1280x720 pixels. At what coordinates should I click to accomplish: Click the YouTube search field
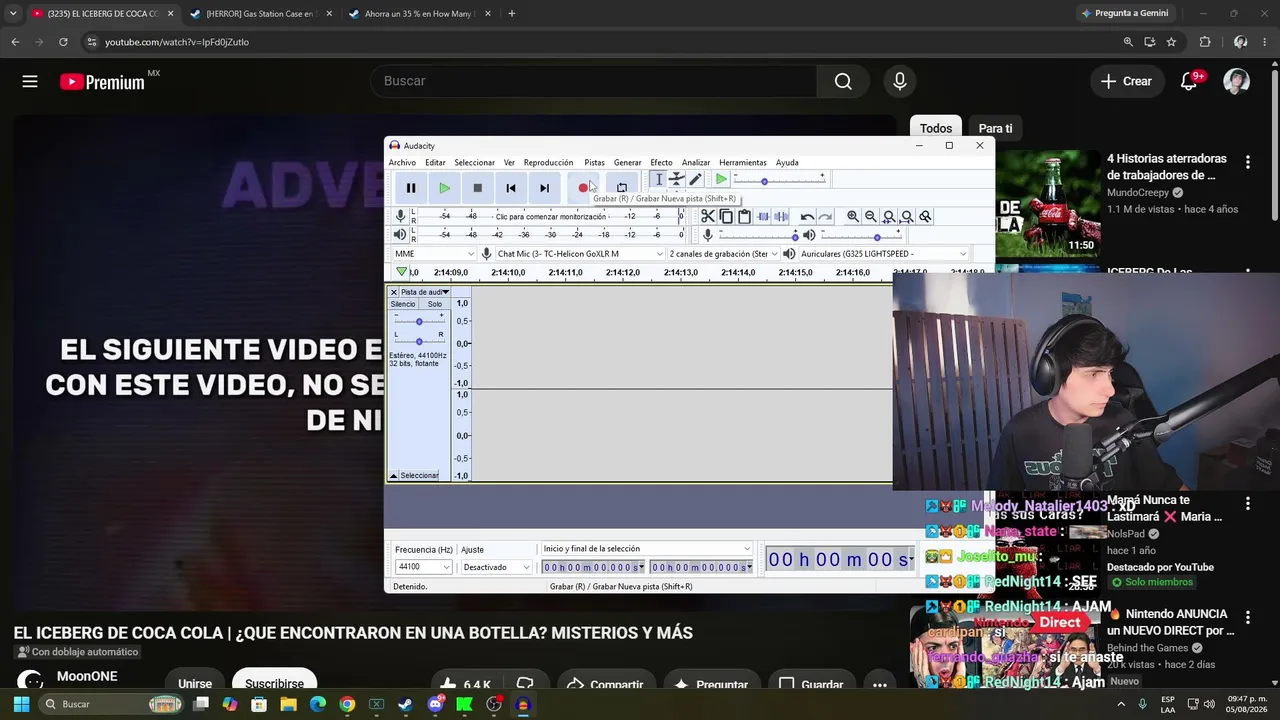pos(594,81)
